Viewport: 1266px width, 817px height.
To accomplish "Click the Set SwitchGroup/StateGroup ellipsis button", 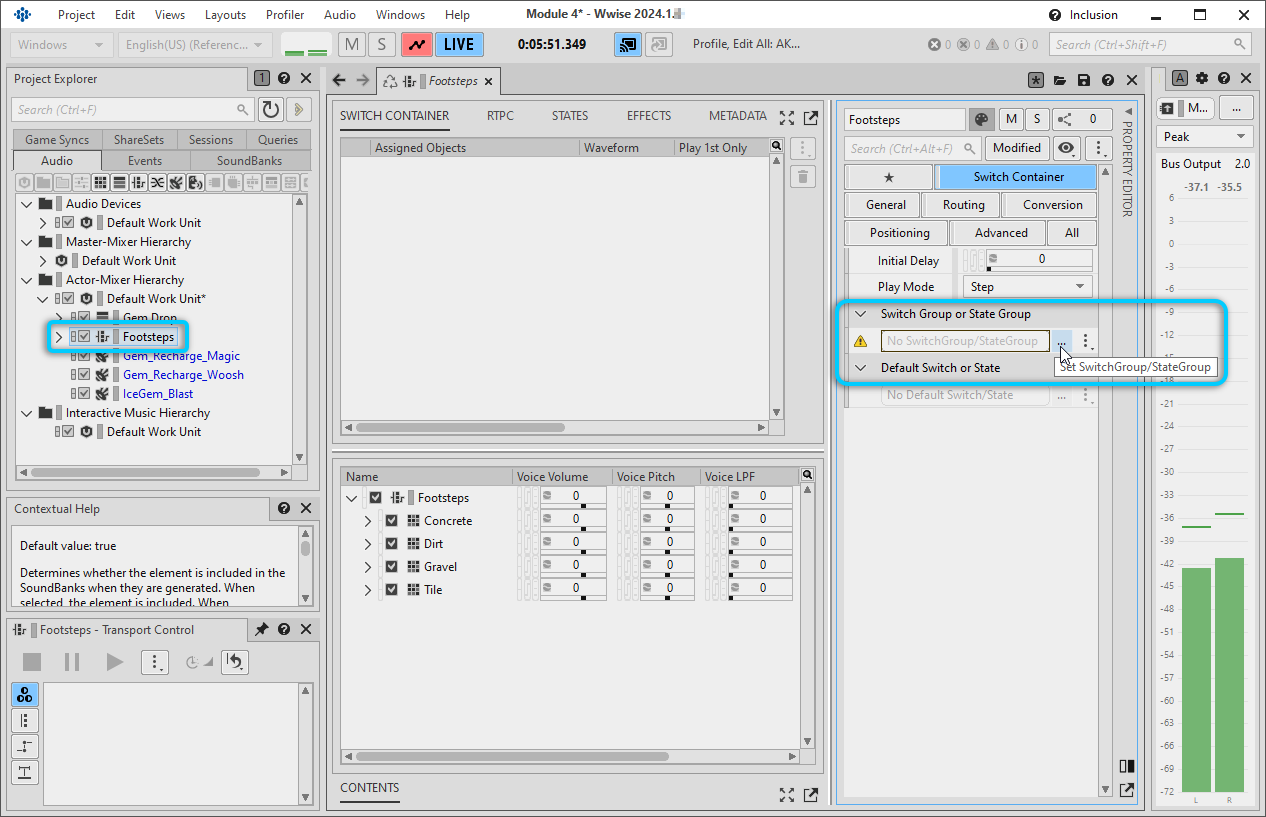I will click(1061, 342).
